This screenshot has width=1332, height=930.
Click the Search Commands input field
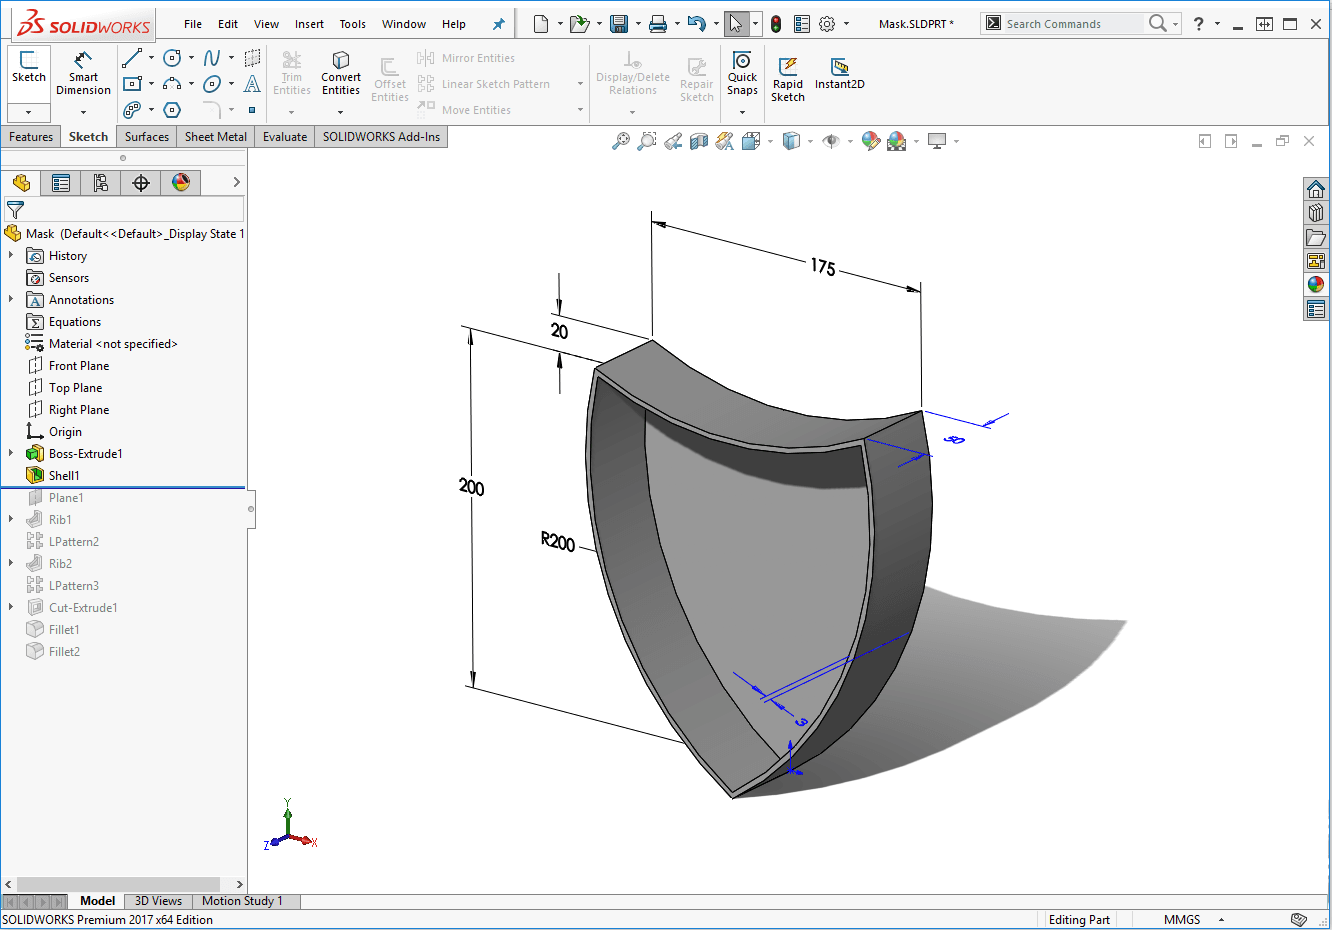pyautogui.click(x=1071, y=24)
